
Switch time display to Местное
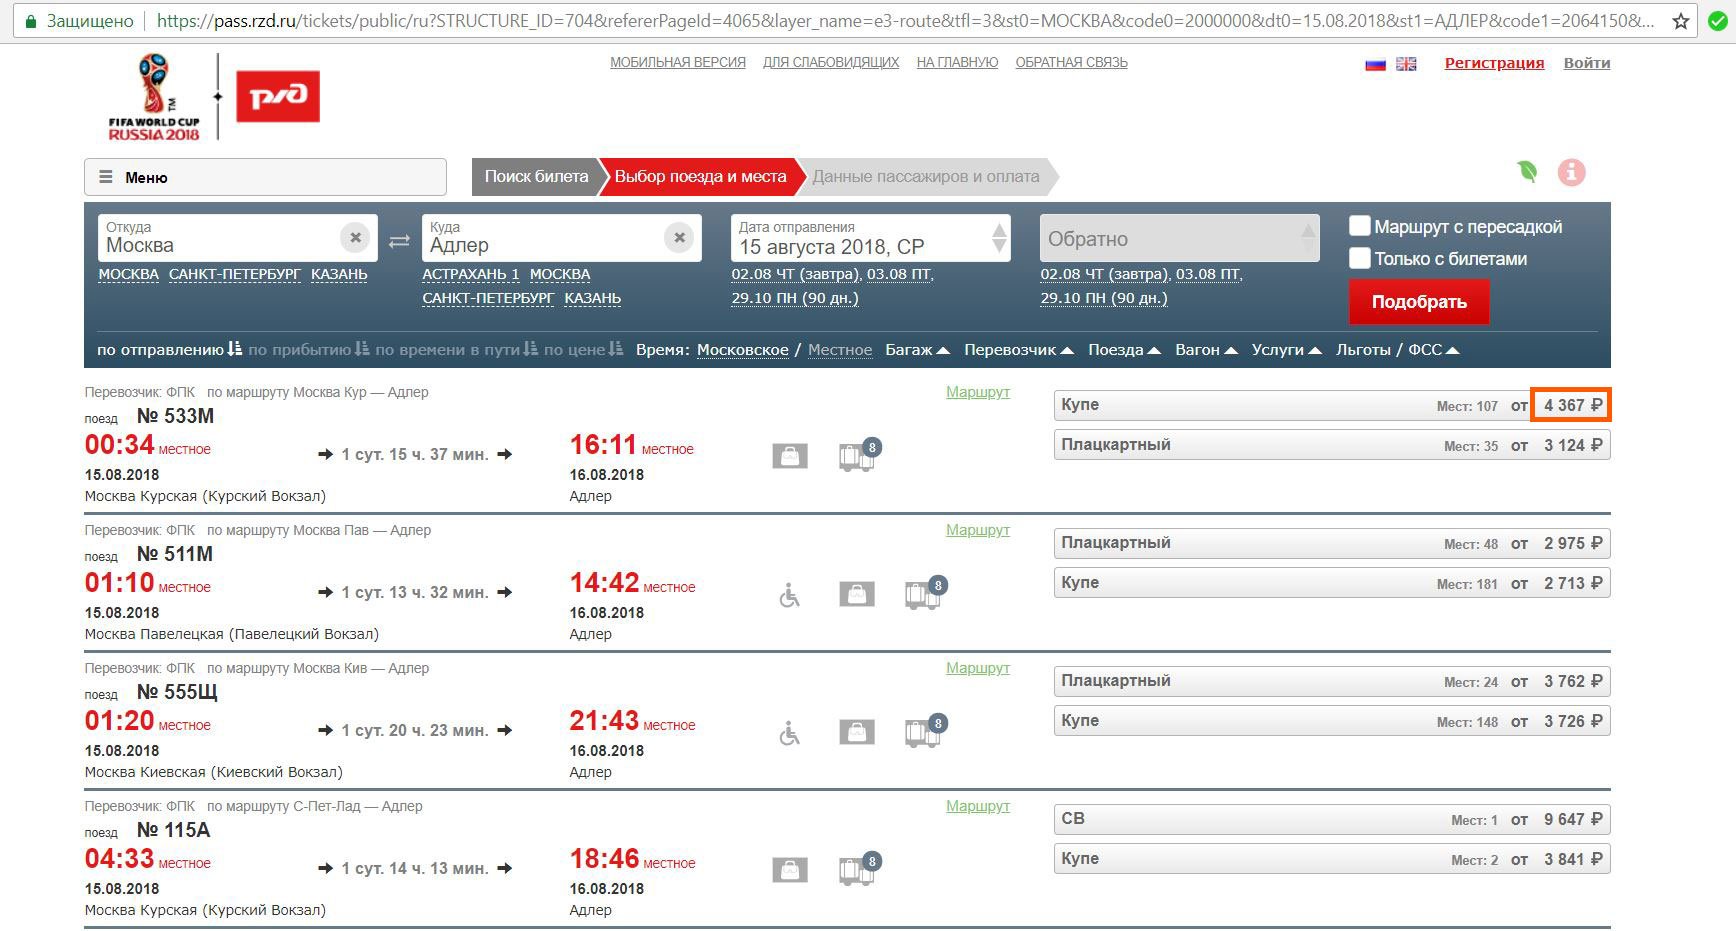click(839, 350)
